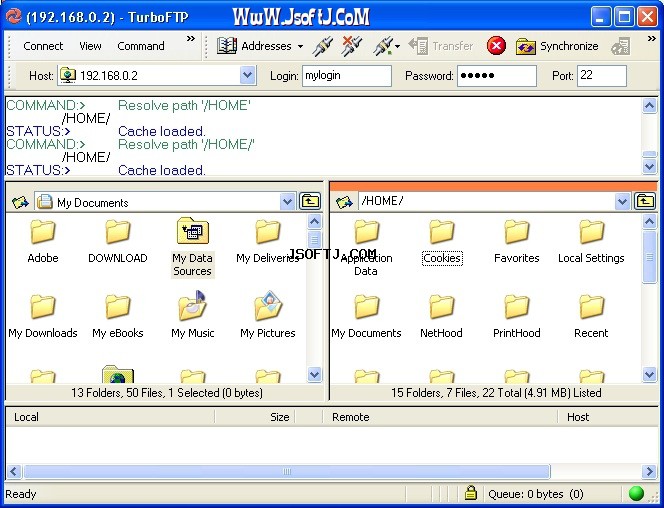The image size is (664, 508).
Task: Select the remote Favorites folder
Action: point(517,242)
